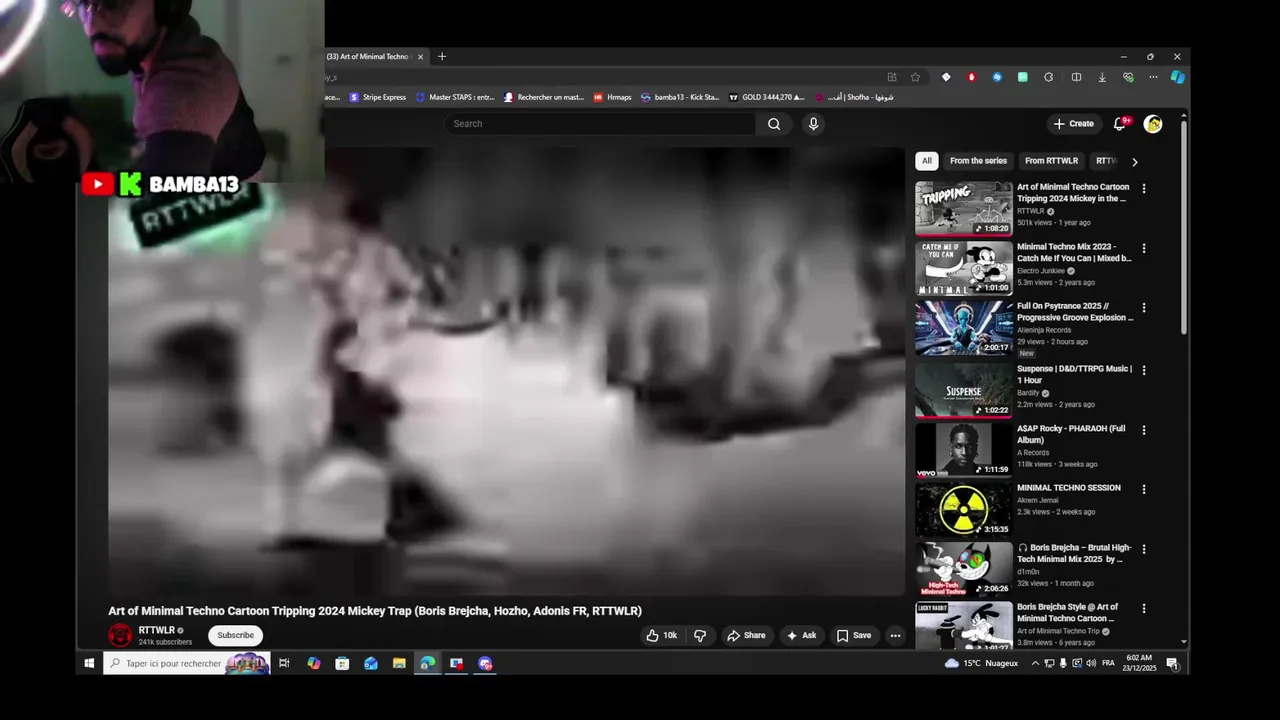Open RTTWLR channel avatar
1280x720 pixels.
click(120, 635)
